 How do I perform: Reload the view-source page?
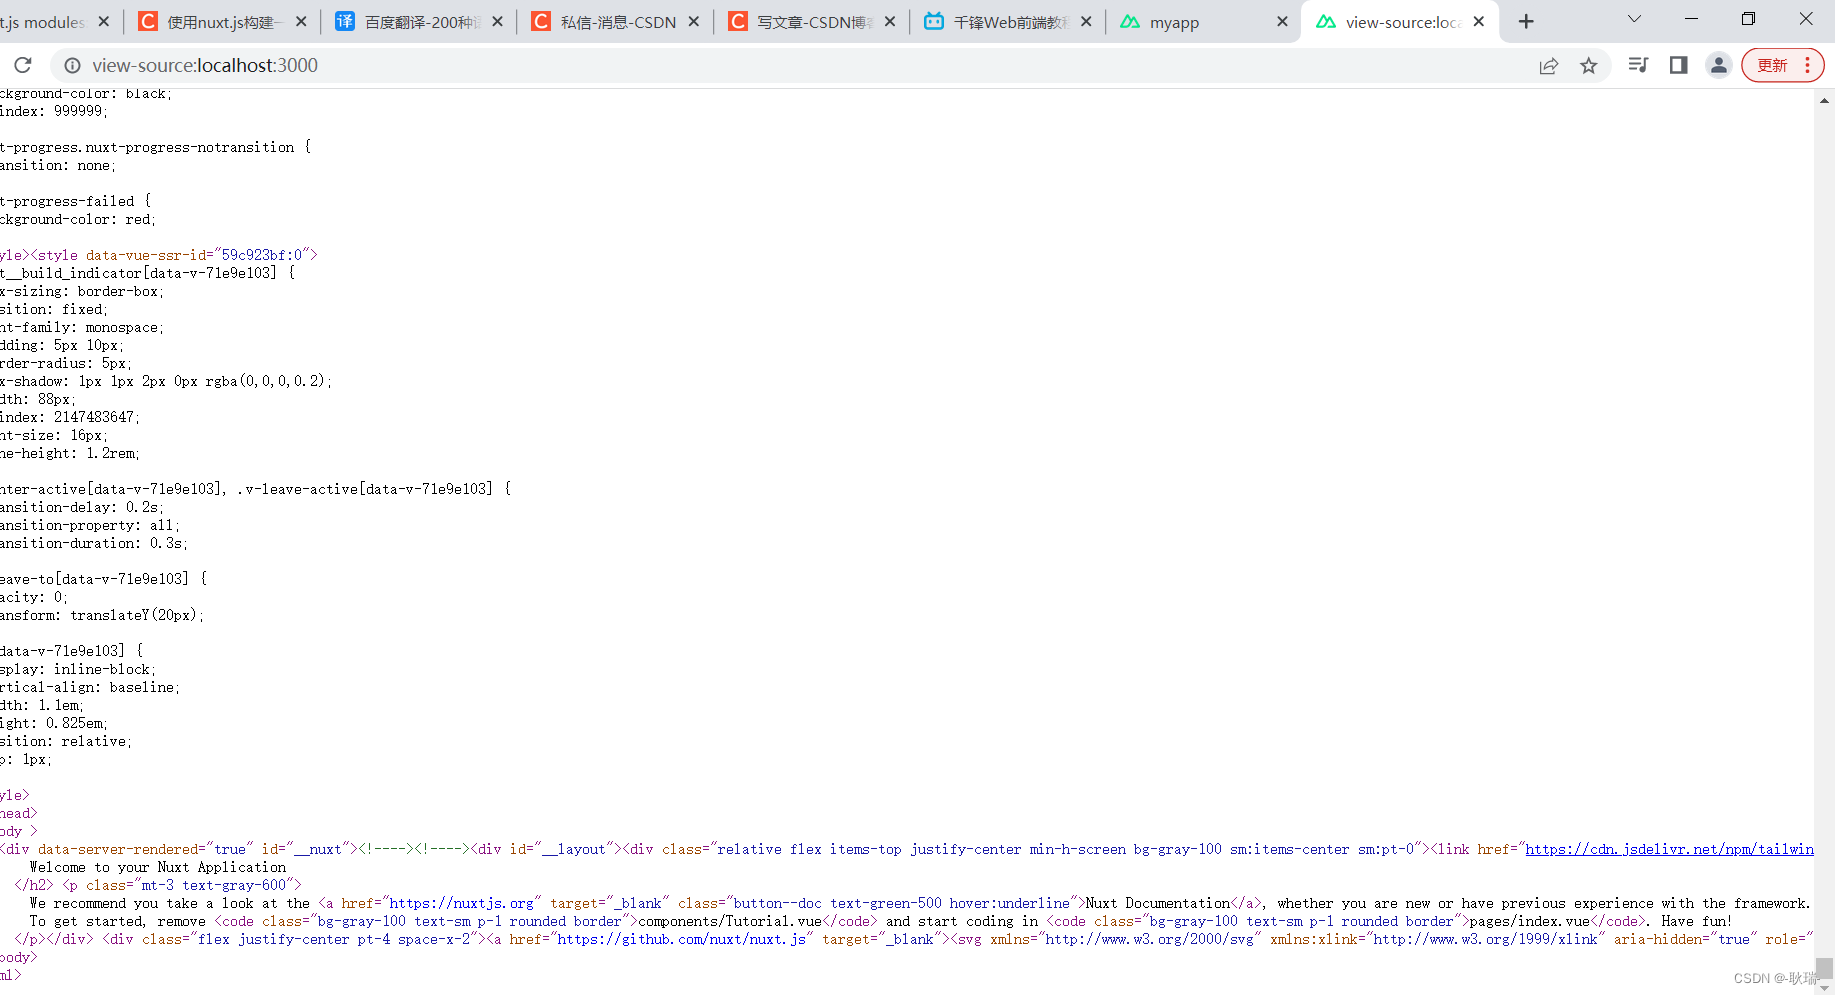click(22, 65)
